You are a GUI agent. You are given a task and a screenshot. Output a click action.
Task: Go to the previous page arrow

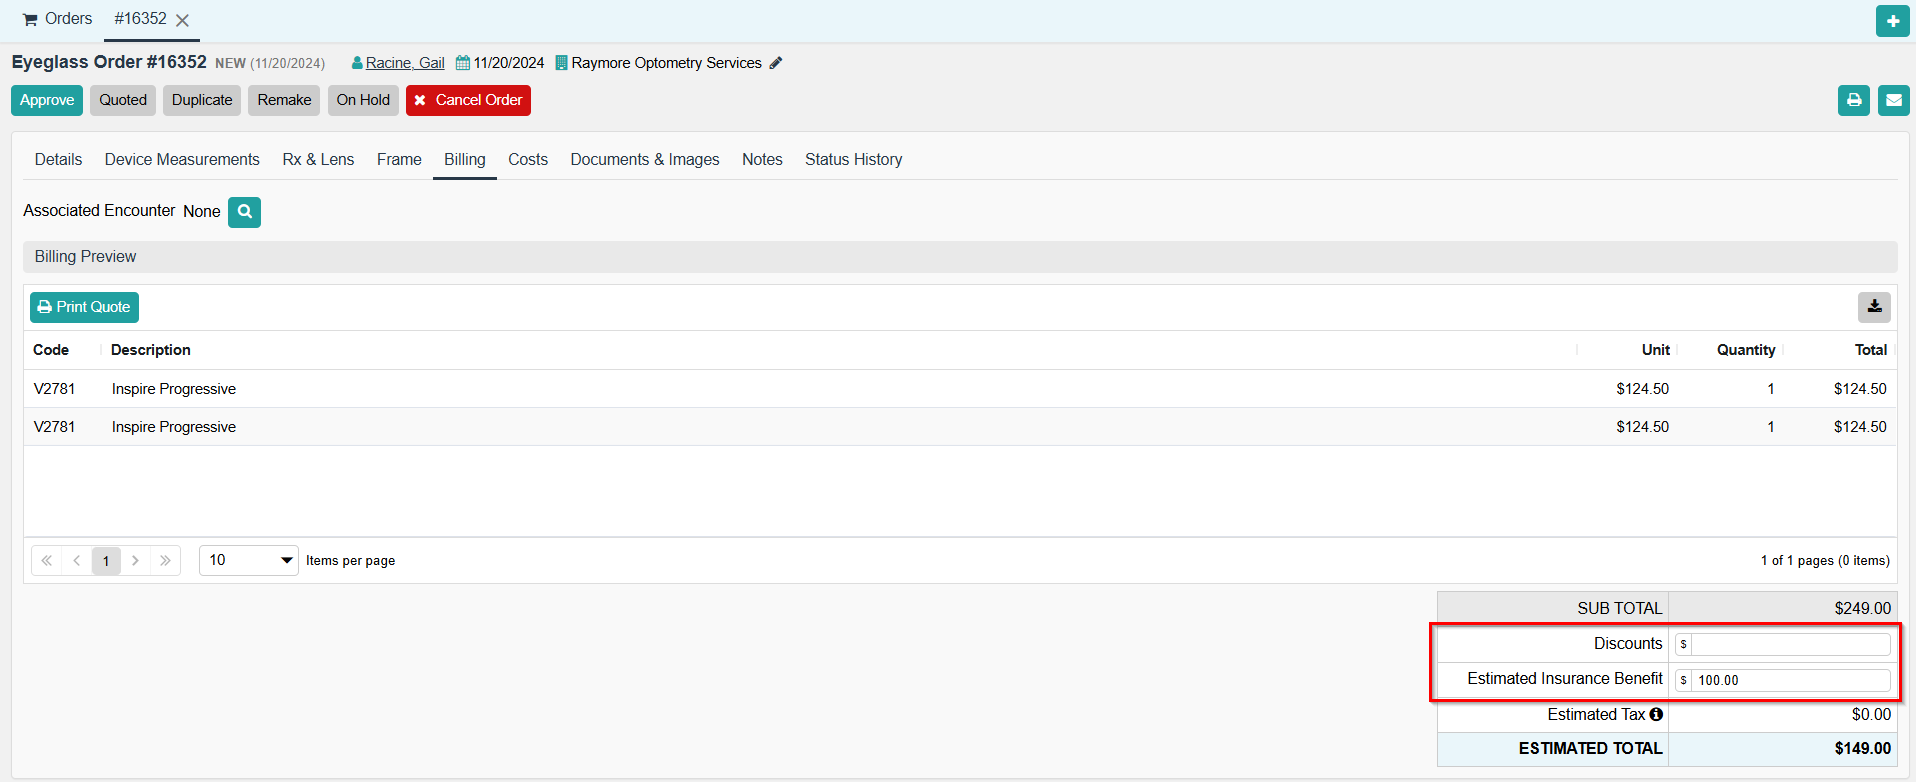(77, 561)
